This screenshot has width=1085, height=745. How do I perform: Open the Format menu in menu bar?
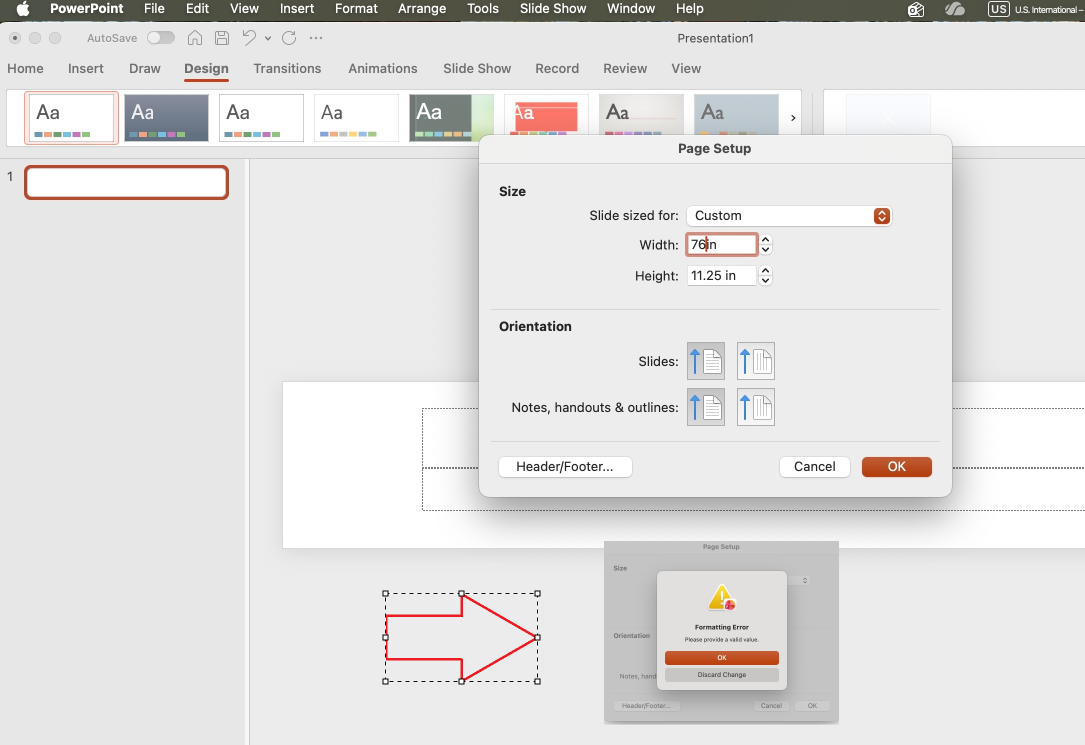[x=356, y=9]
